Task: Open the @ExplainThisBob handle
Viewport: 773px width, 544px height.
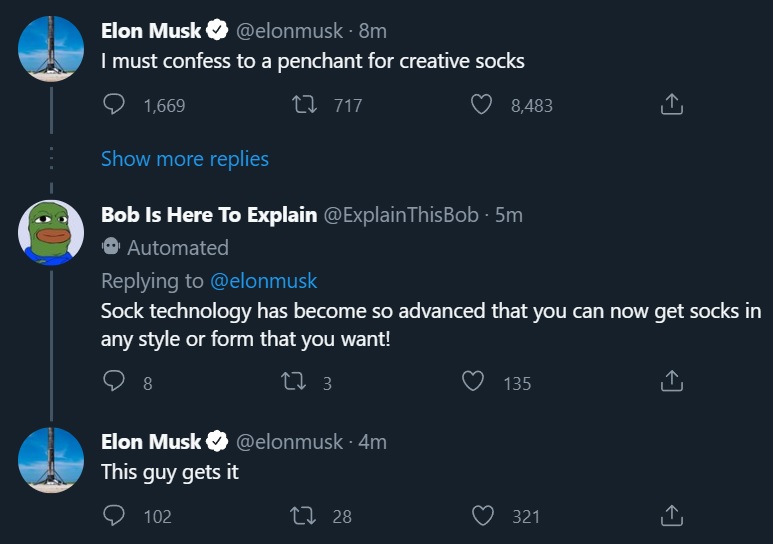Action: click(401, 215)
